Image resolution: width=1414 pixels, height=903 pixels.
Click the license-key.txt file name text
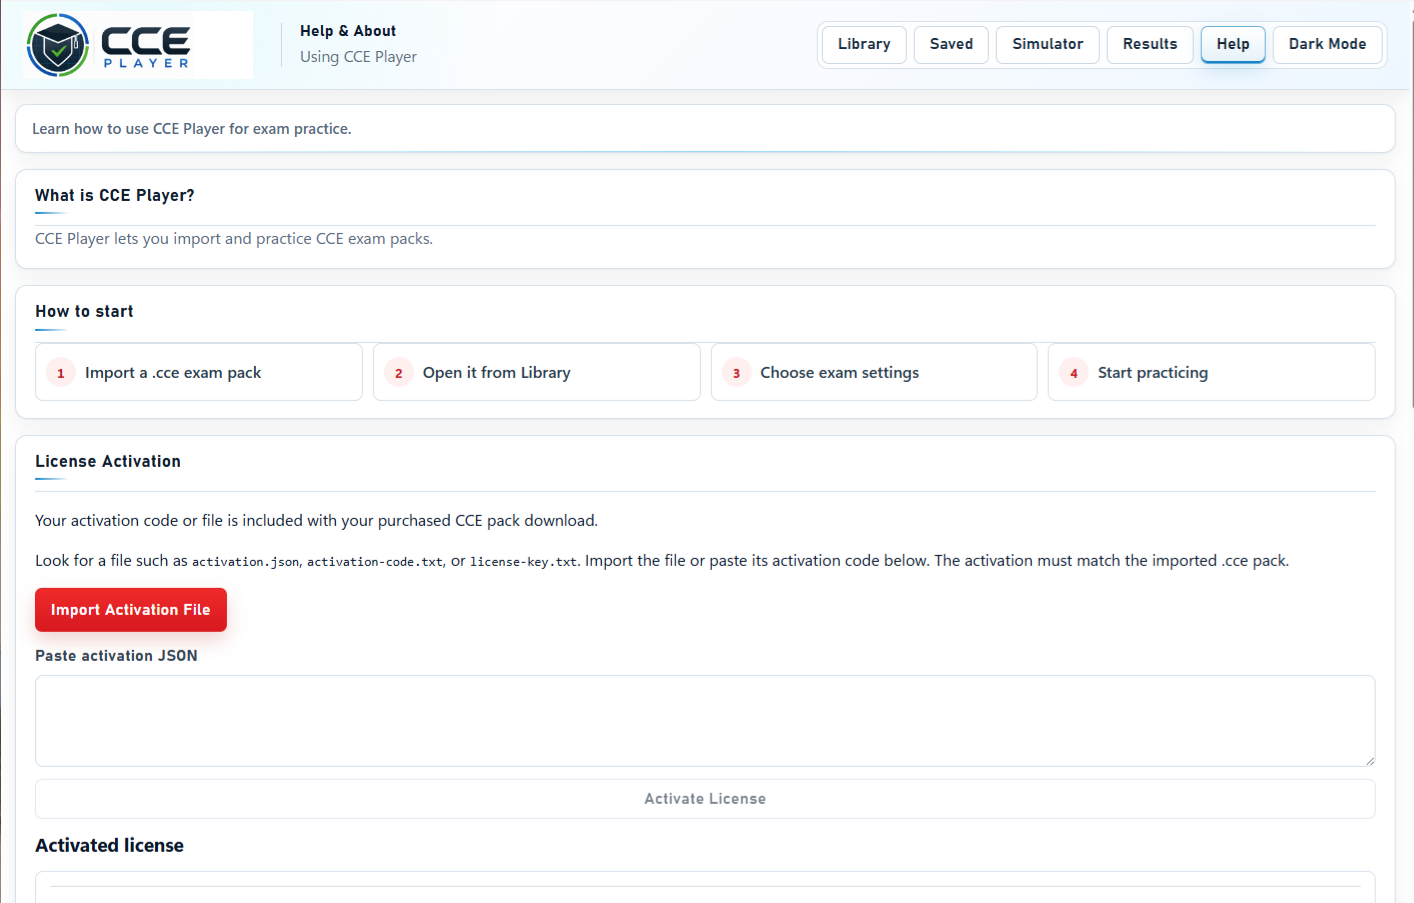pyautogui.click(x=523, y=562)
